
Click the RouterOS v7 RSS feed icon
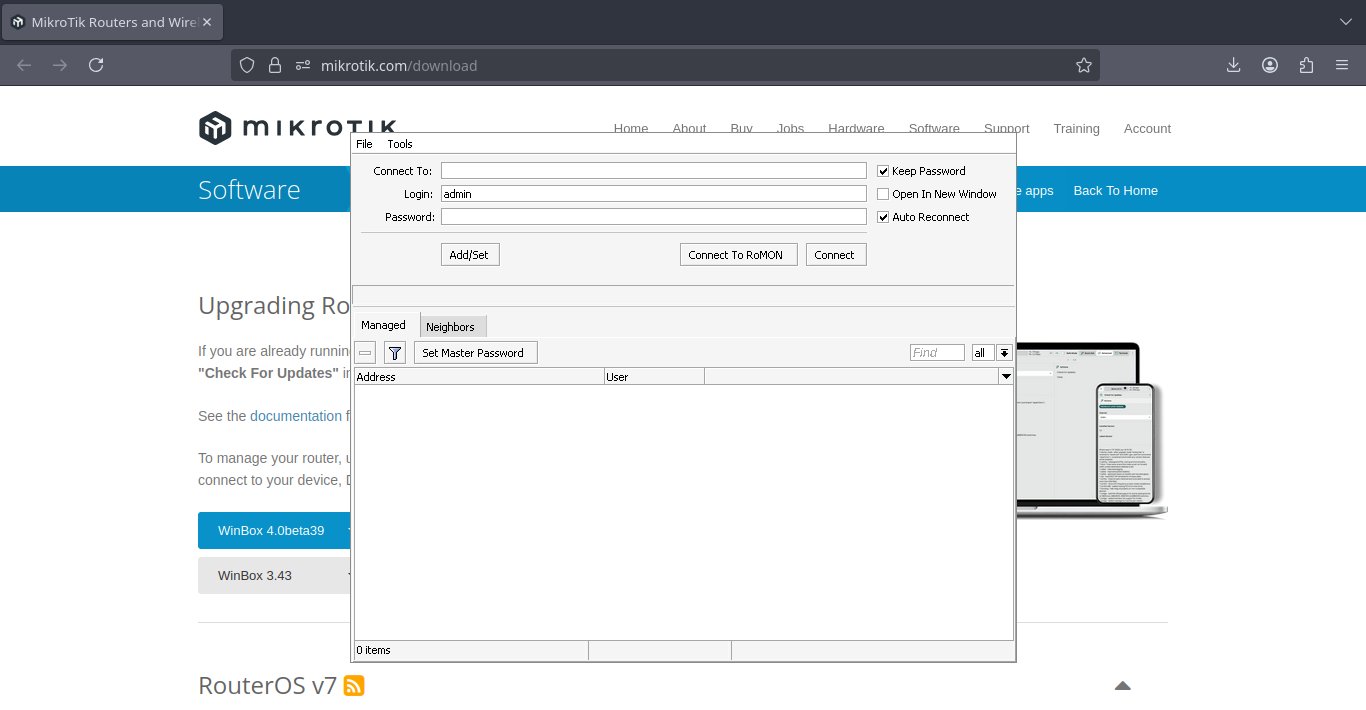click(354, 686)
